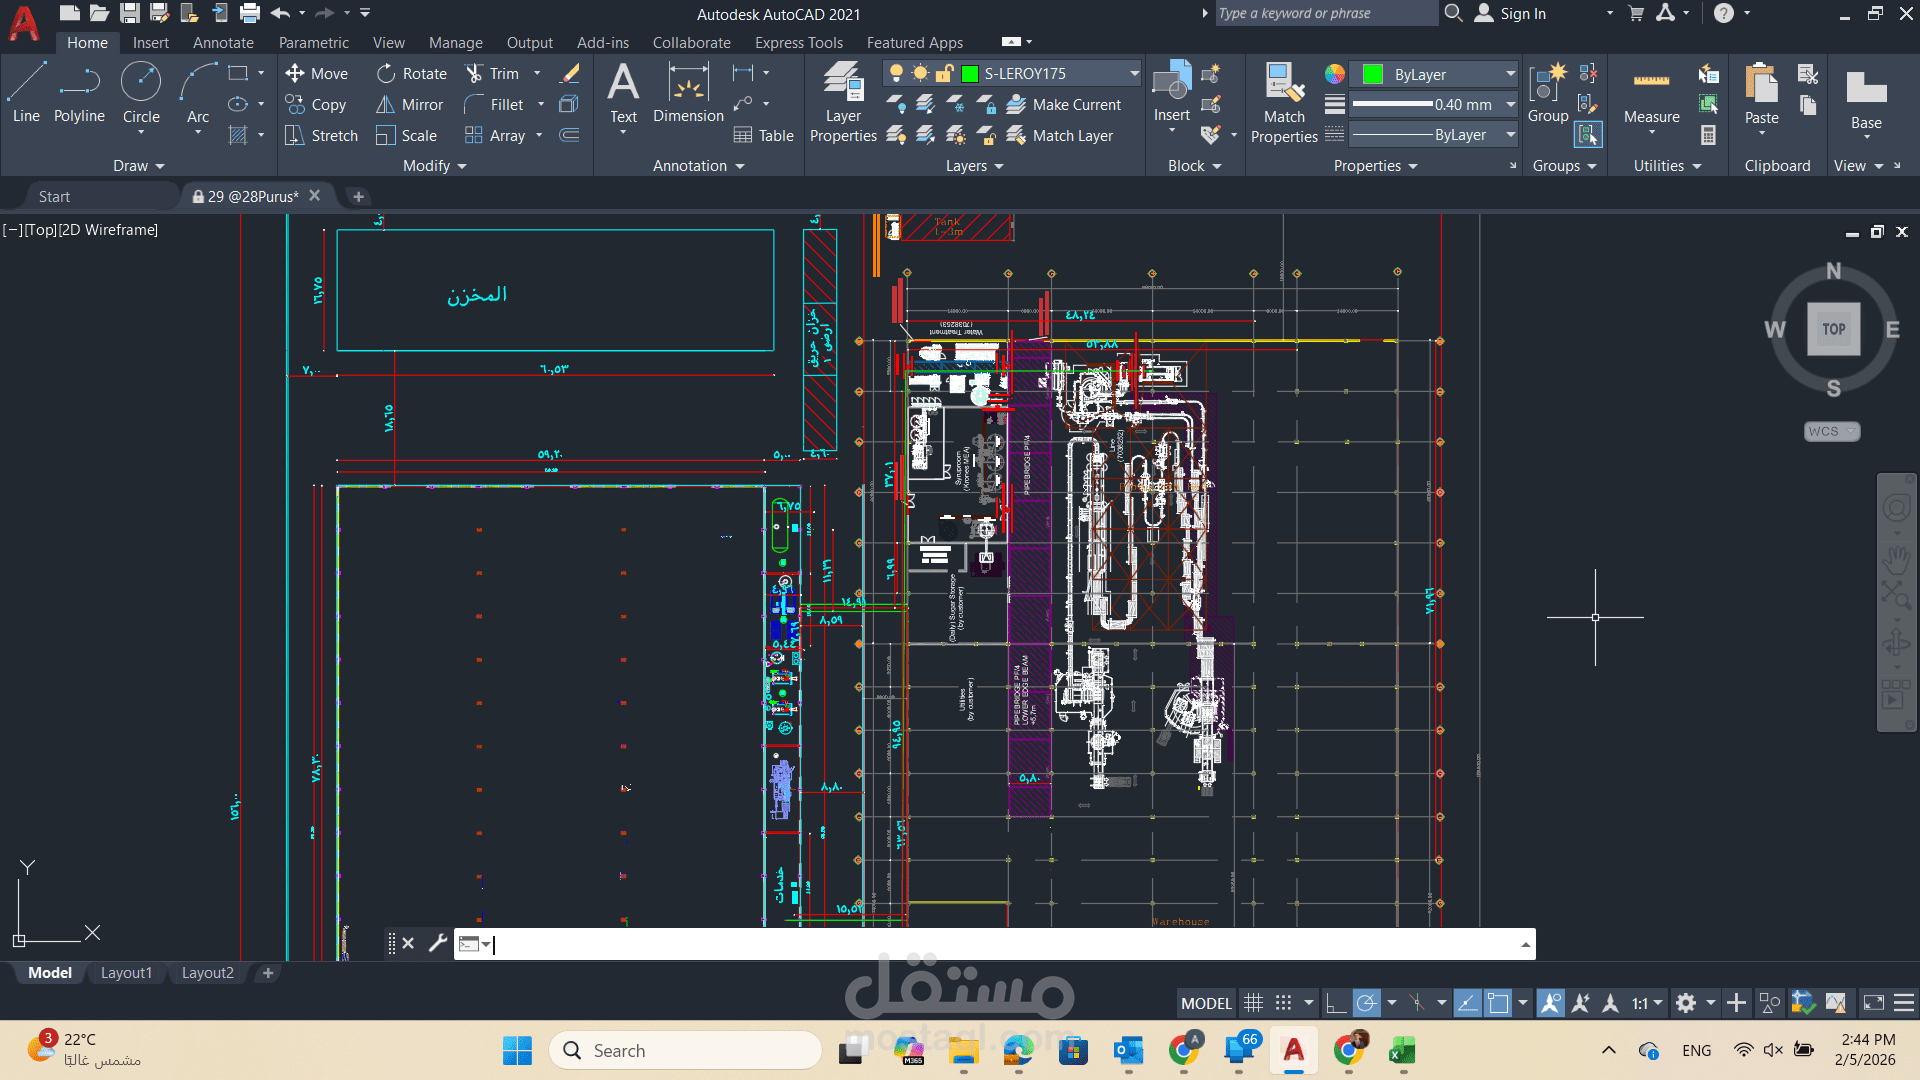The height and width of the screenshot is (1080, 1920).
Task: Toggle 2D object snap
Action: point(1498,1003)
